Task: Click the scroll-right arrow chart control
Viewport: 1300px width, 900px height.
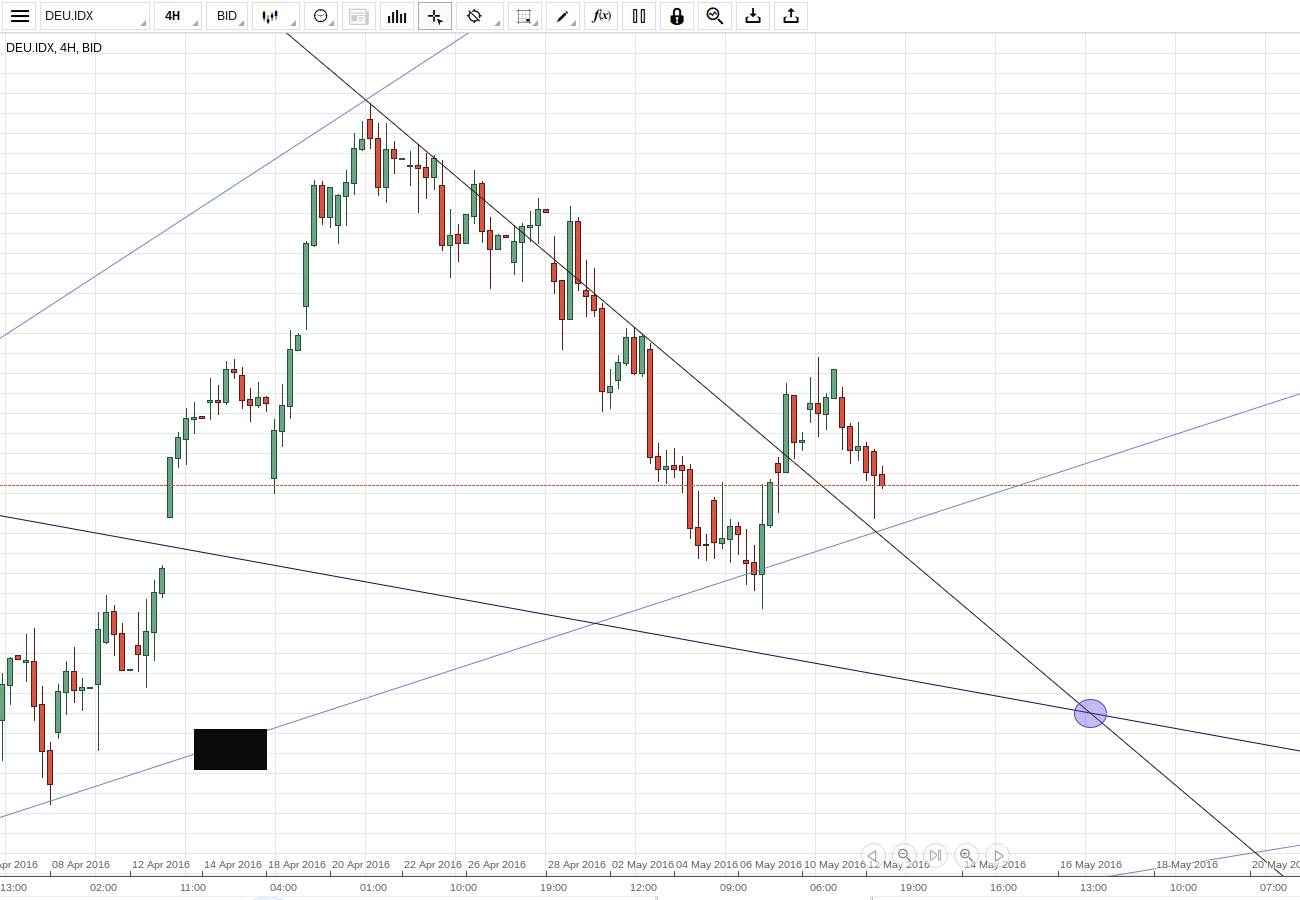Action: click(998, 855)
